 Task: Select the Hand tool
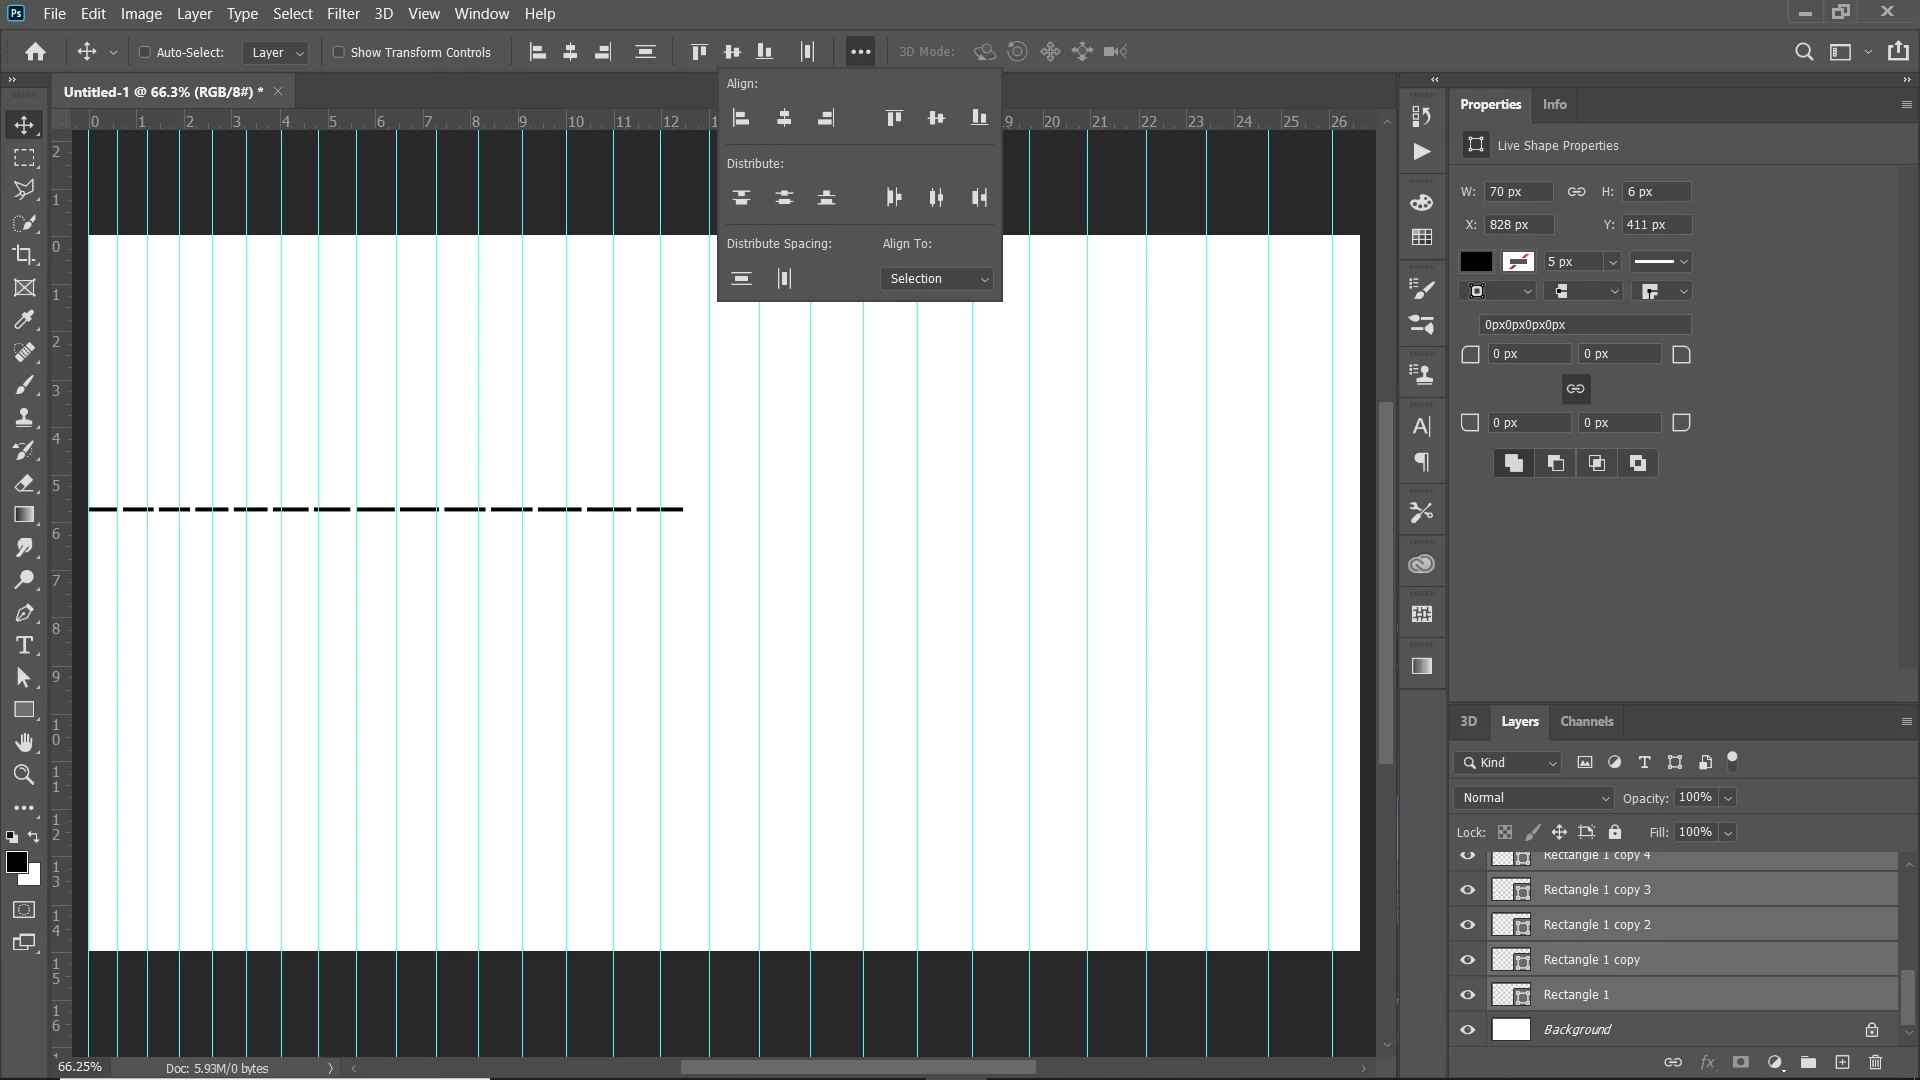point(25,742)
